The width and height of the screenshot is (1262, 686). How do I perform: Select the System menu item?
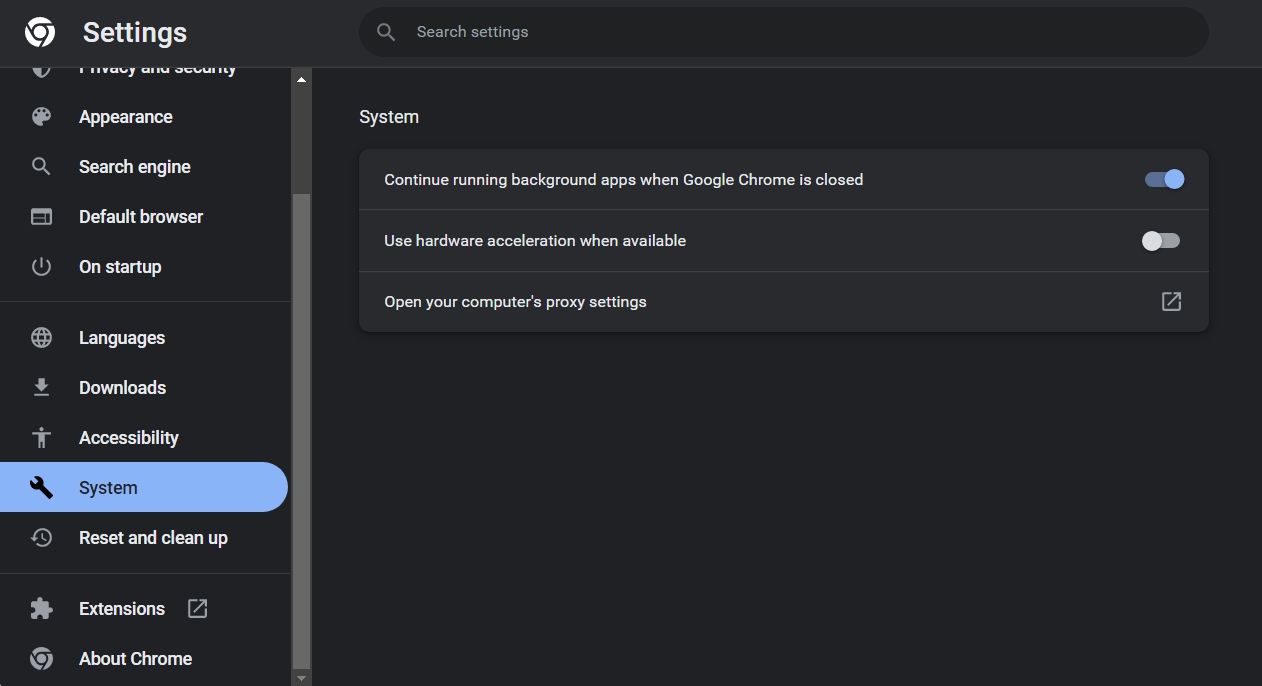coord(108,488)
